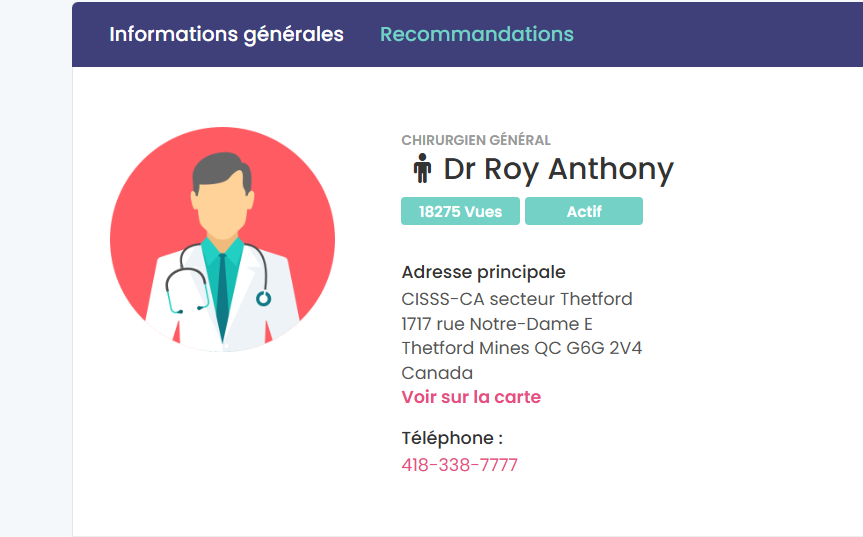Image resolution: width=863 pixels, height=537 pixels.
Task: Switch to the Recommandations tab
Action: [x=476, y=34]
